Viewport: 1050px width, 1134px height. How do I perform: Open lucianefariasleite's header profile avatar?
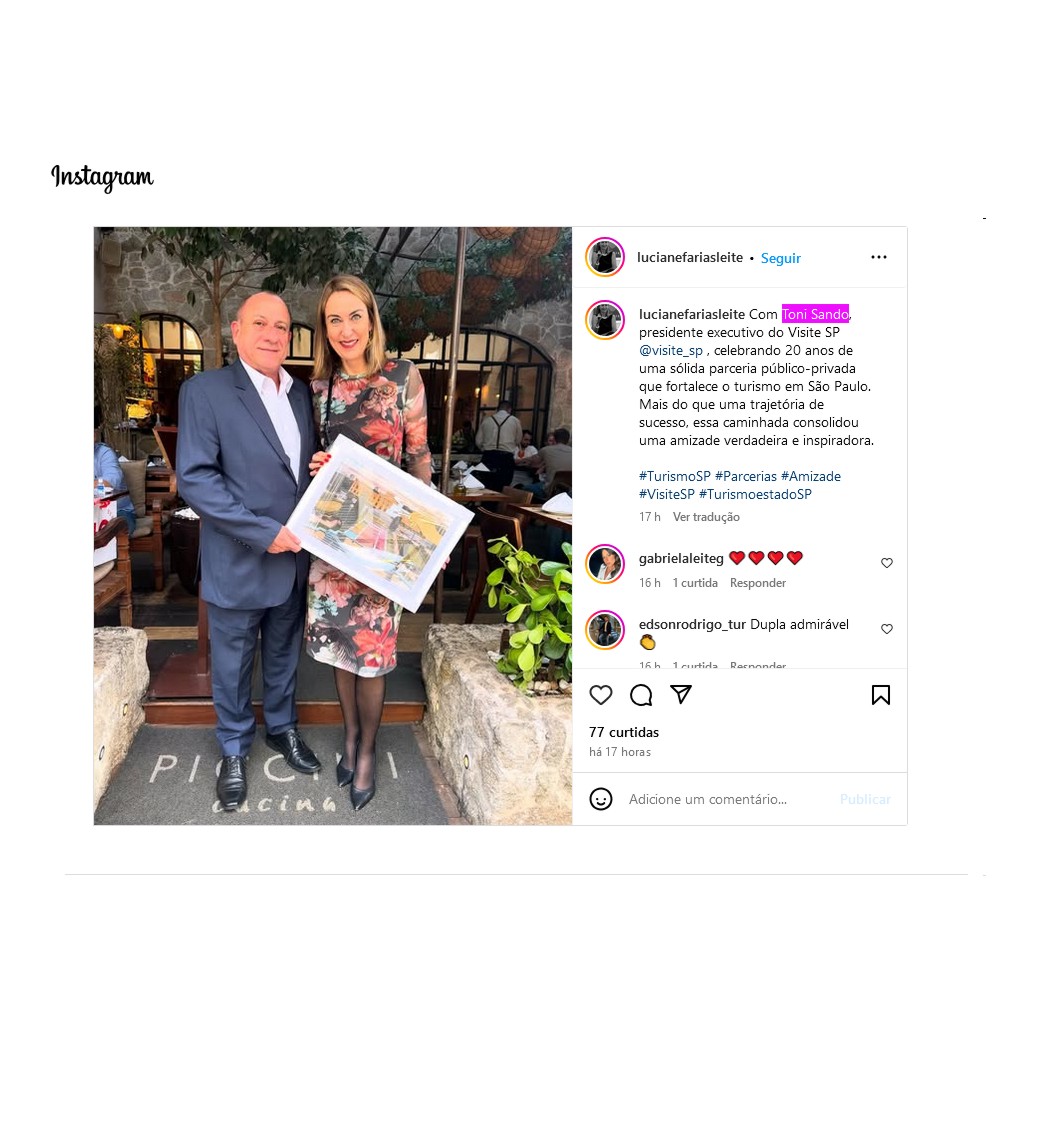[x=605, y=257]
